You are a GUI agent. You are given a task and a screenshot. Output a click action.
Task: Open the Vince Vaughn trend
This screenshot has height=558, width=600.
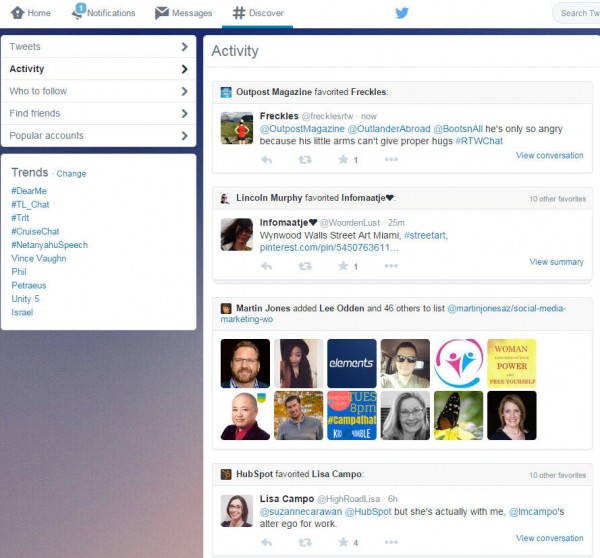point(39,258)
